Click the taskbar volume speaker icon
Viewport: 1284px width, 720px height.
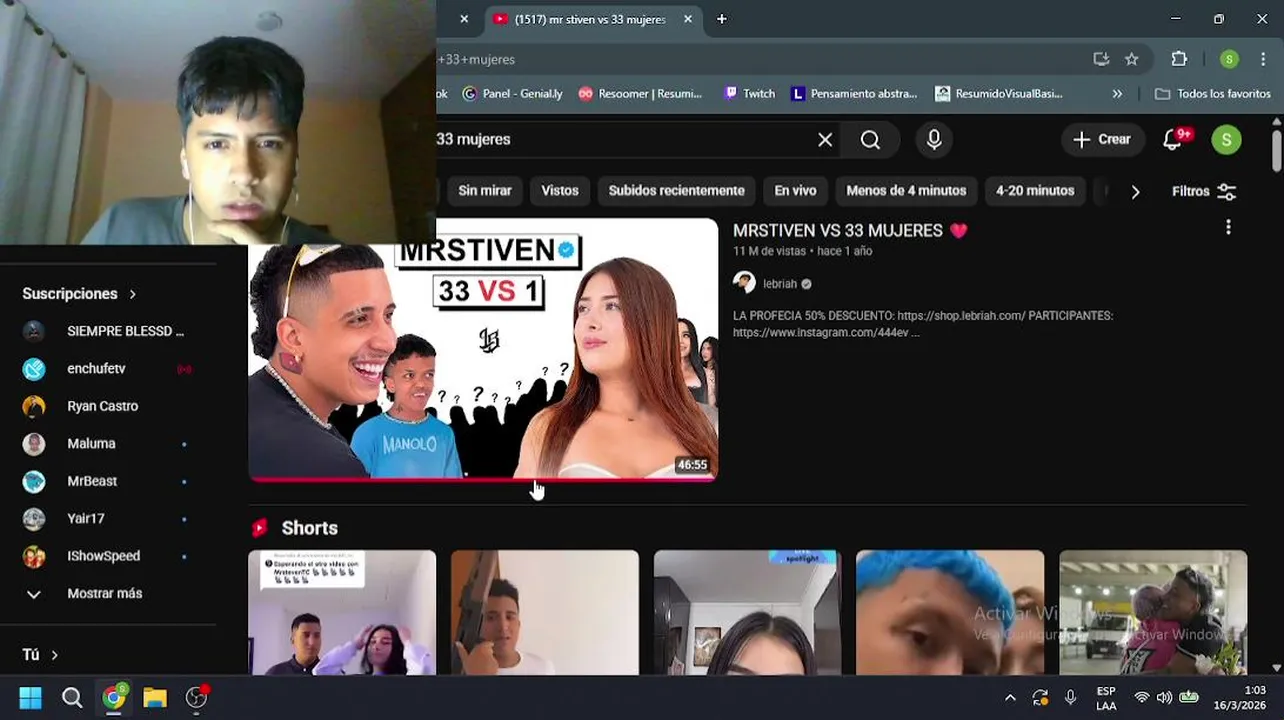tap(1164, 698)
